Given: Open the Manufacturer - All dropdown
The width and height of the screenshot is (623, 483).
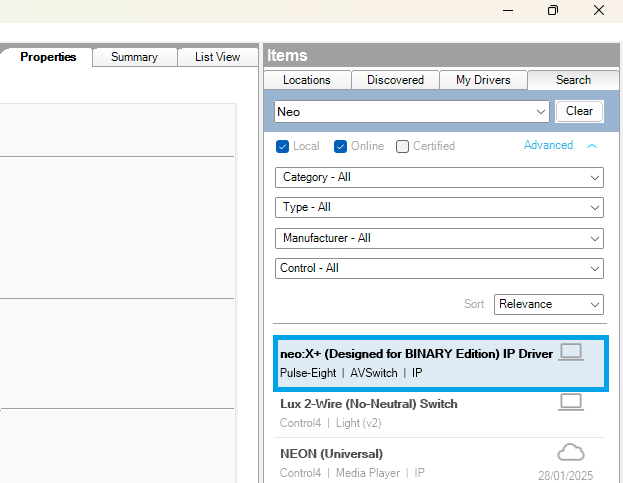Looking at the screenshot, I should [439, 238].
